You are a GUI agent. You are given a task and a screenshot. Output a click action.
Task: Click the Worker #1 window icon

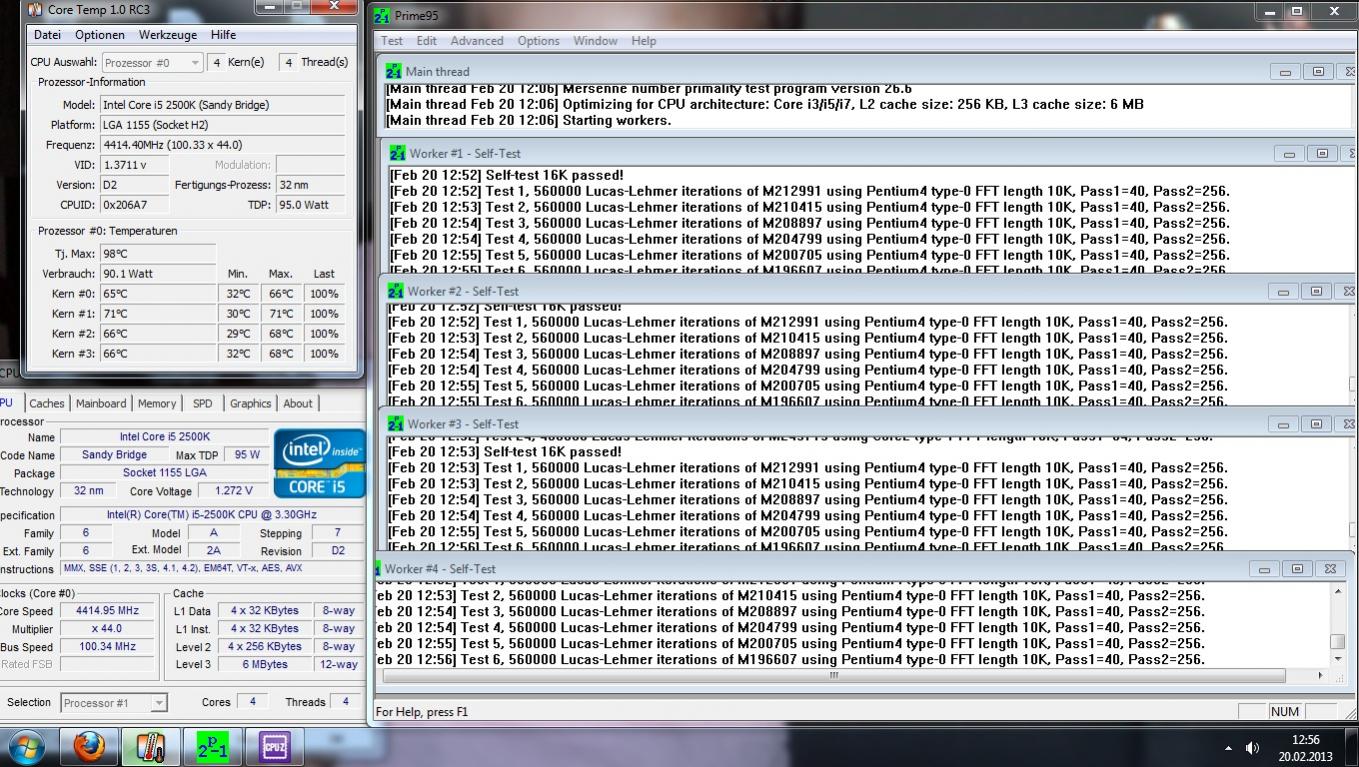[x=398, y=154]
